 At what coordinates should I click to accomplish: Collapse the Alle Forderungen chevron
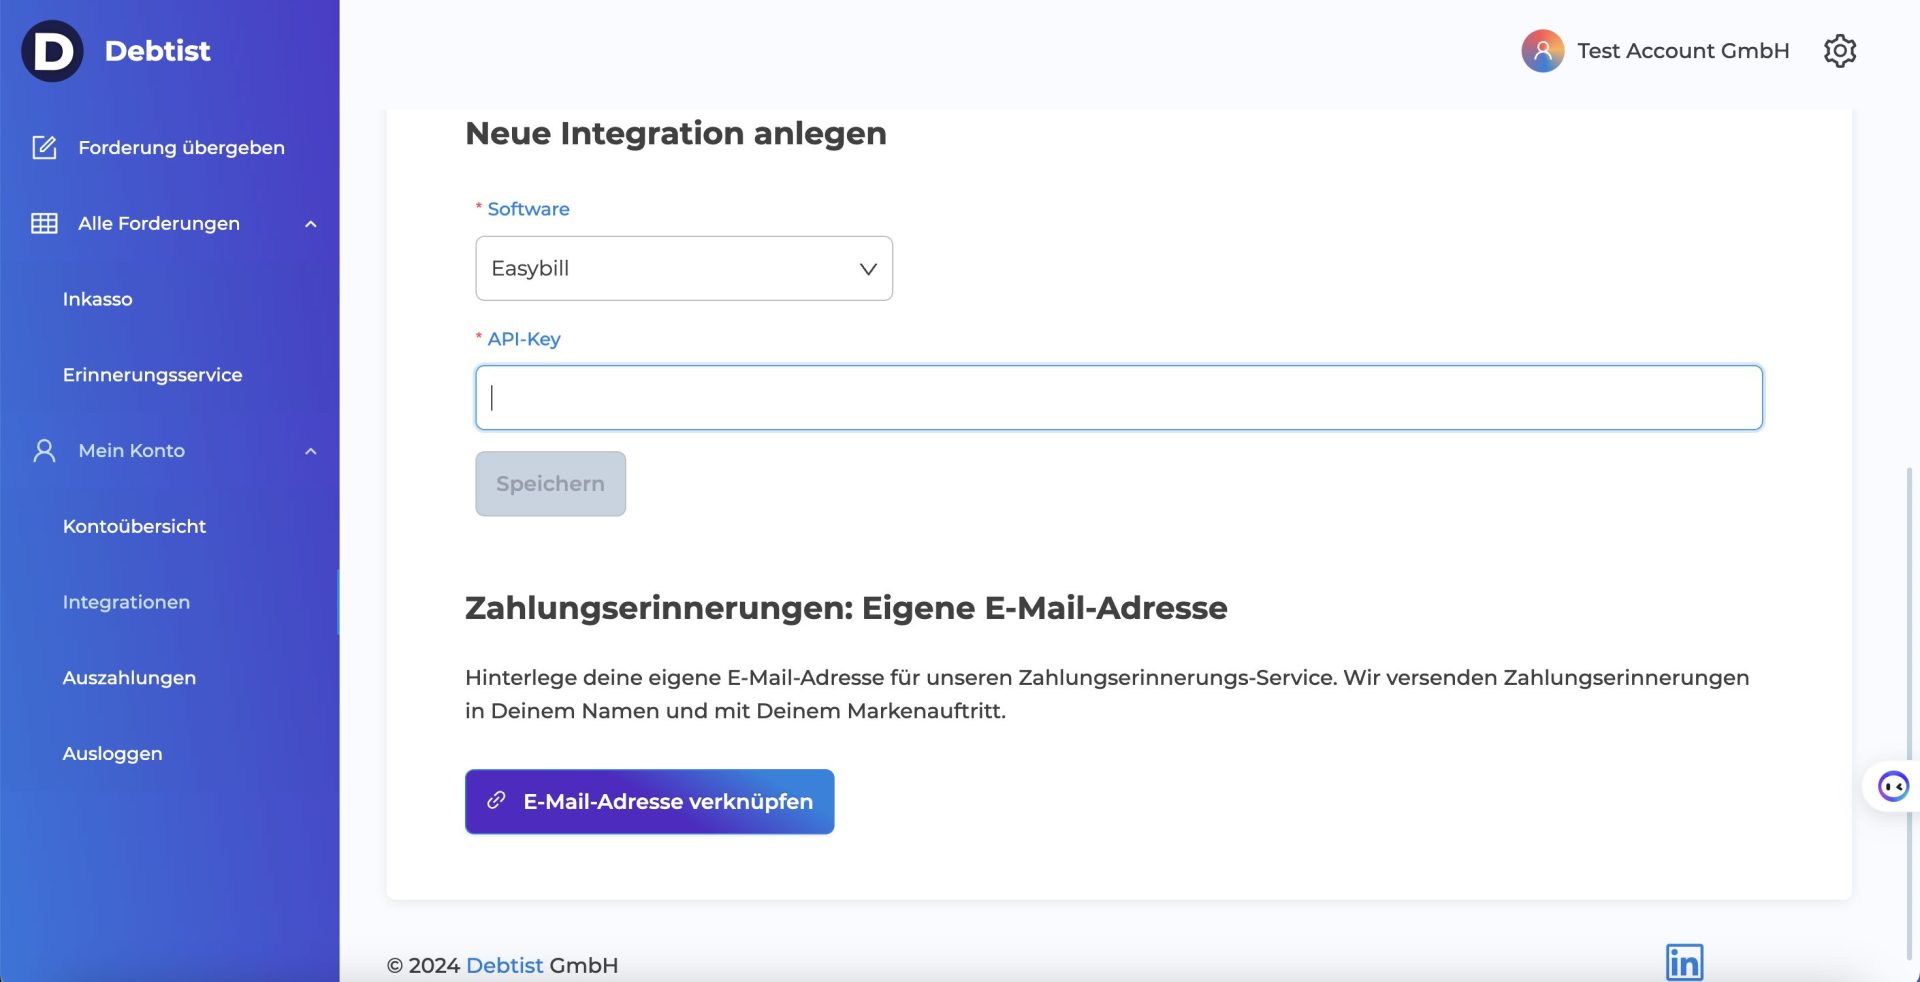coord(311,224)
